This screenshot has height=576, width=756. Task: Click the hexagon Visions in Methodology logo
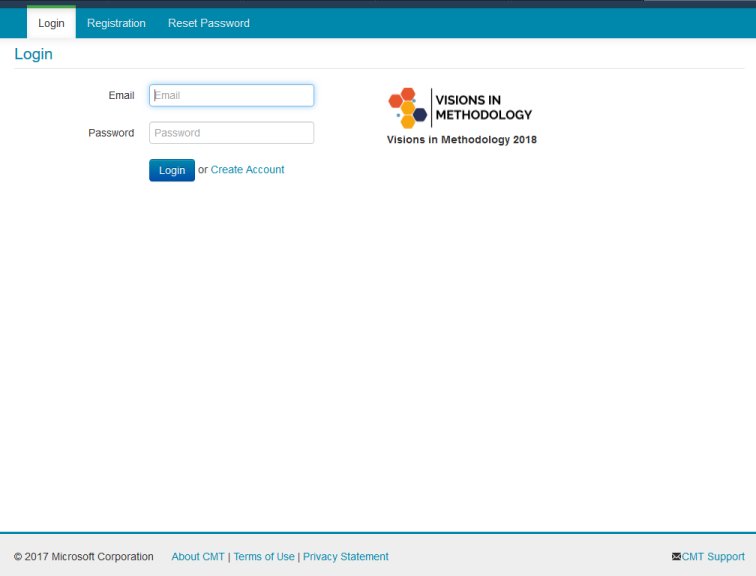coord(407,107)
